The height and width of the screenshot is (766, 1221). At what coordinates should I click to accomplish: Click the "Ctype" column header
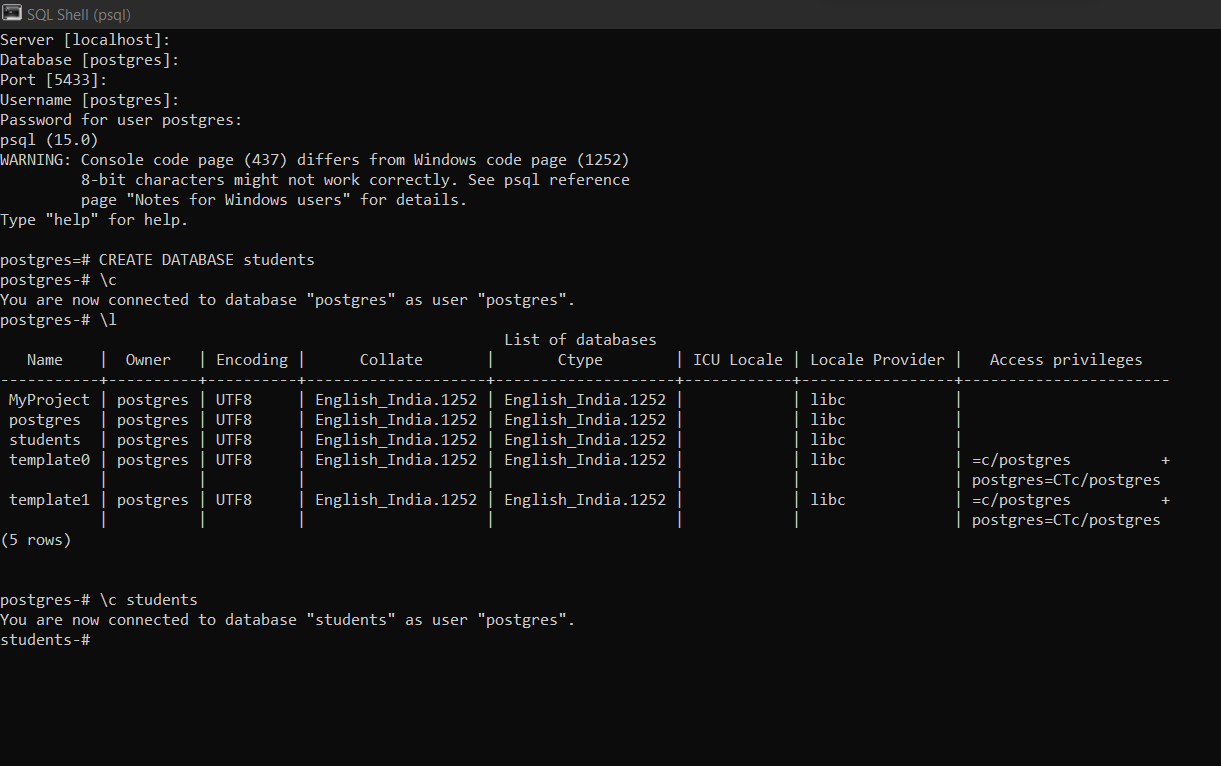coord(580,360)
